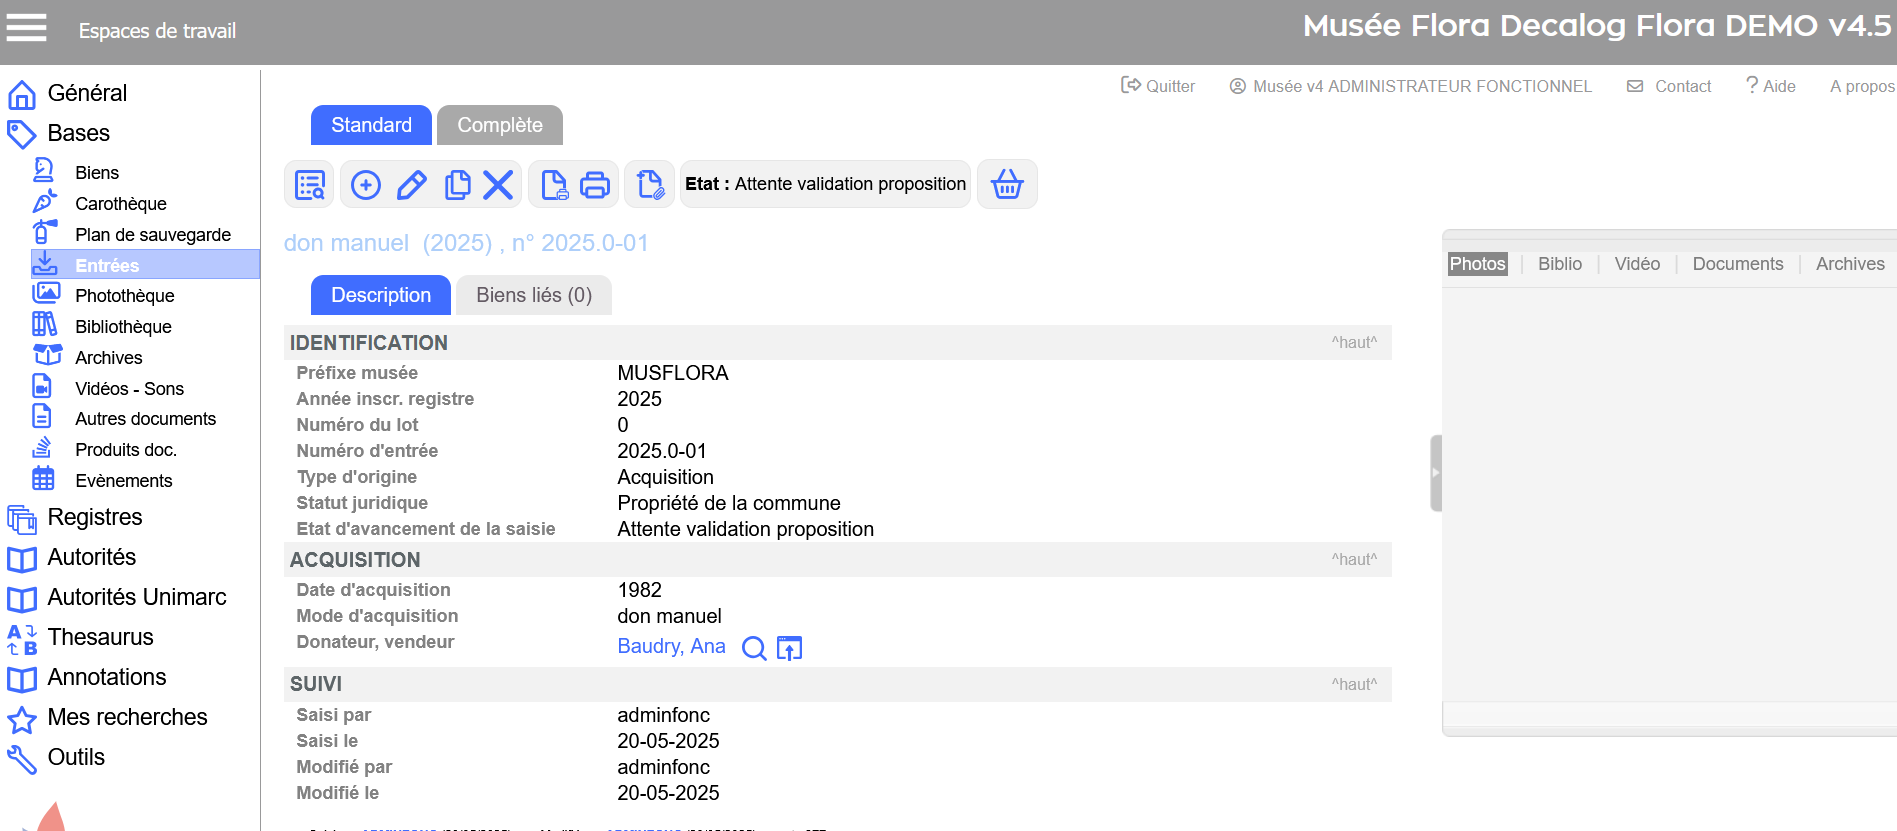Viewport: 1897px width, 831px height.
Task: Click the add new record plus icon
Action: tap(366, 185)
